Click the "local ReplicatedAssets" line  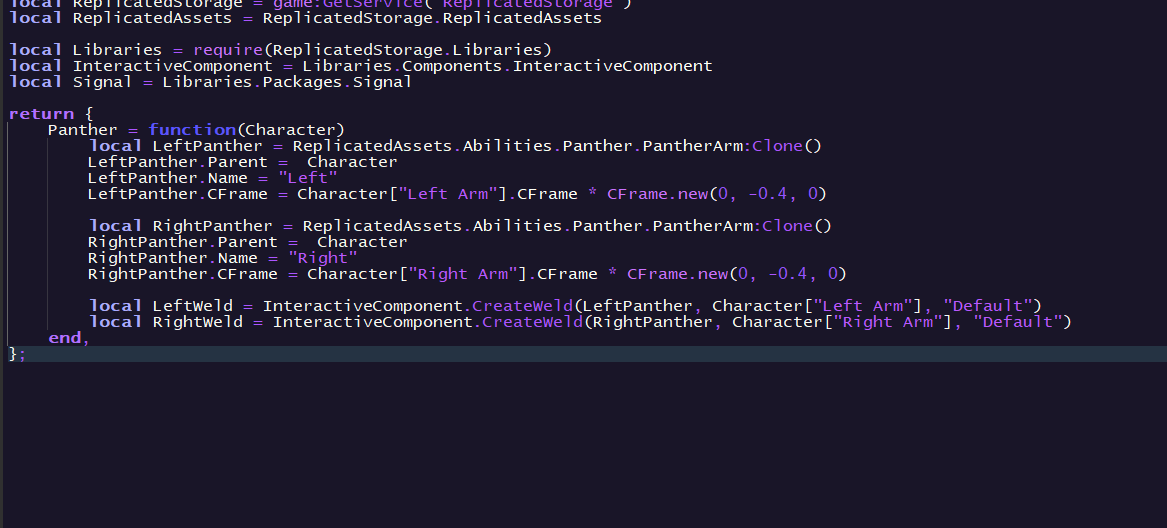click(305, 18)
